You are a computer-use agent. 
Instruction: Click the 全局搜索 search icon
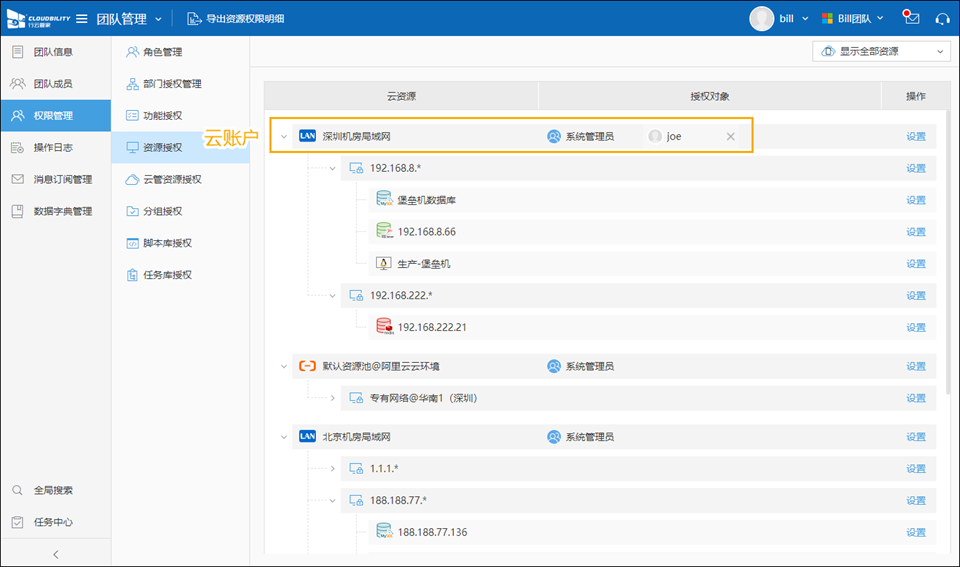pyautogui.click(x=18, y=490)
